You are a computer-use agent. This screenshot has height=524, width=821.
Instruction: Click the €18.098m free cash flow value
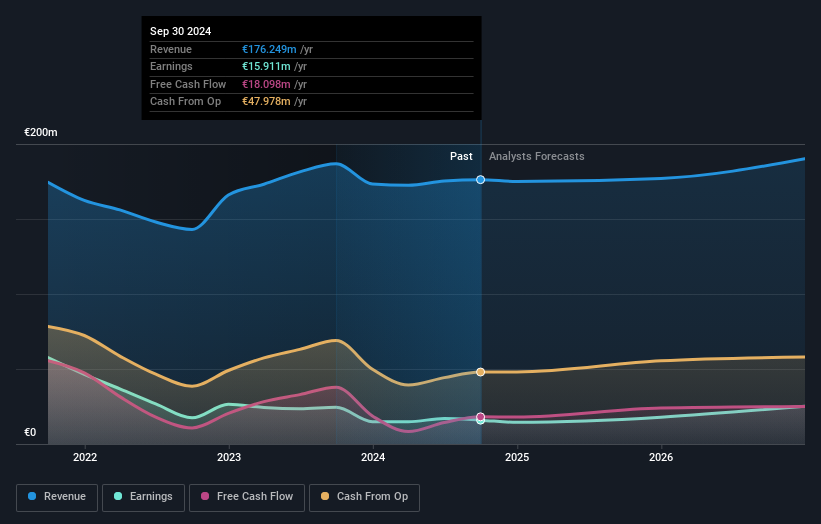[x=266, y=84]
